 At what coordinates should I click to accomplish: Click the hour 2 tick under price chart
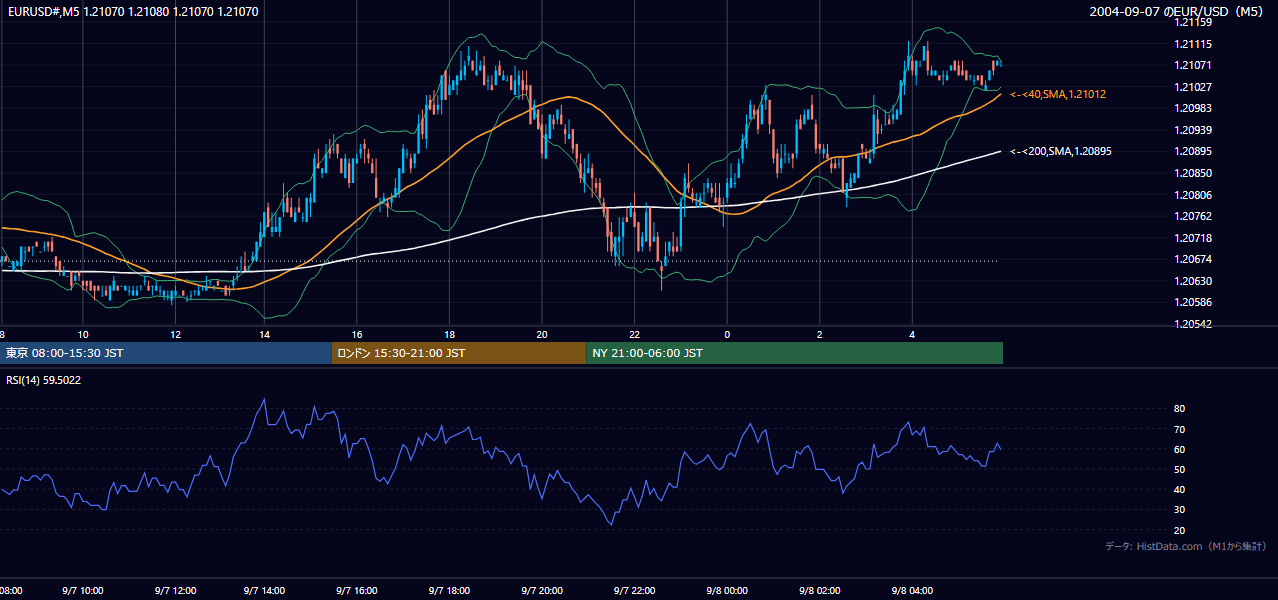[820, 334]
